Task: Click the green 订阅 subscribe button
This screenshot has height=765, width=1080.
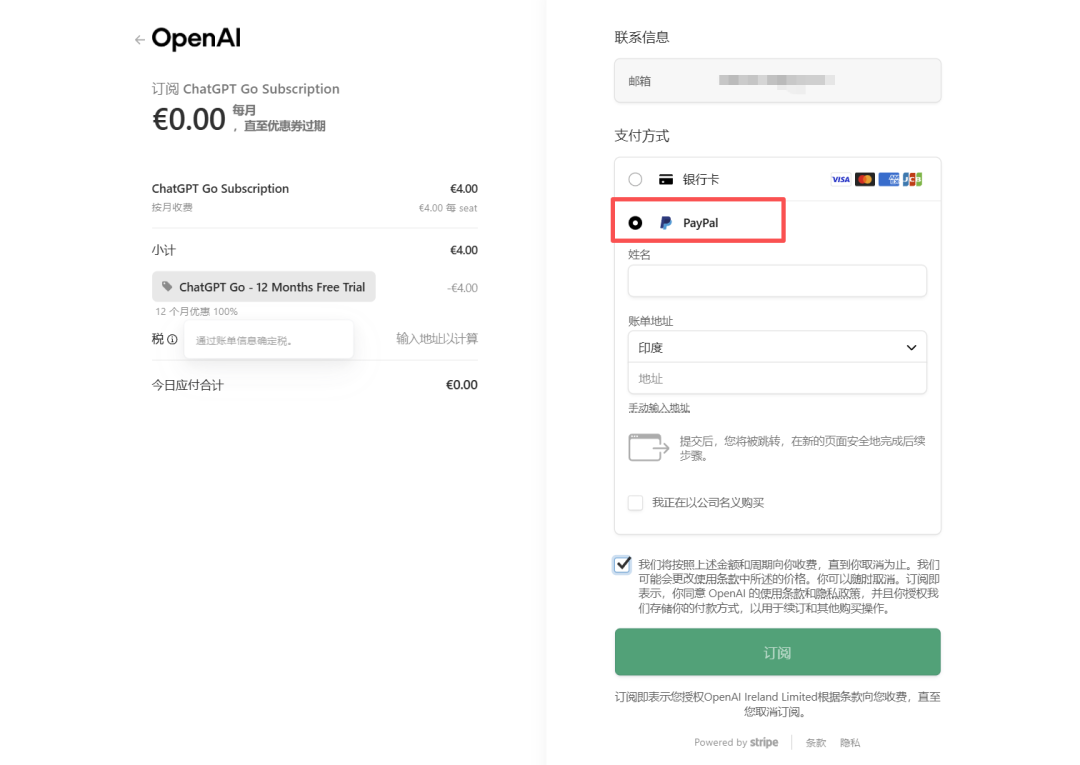Action: (x=777, y=652)
